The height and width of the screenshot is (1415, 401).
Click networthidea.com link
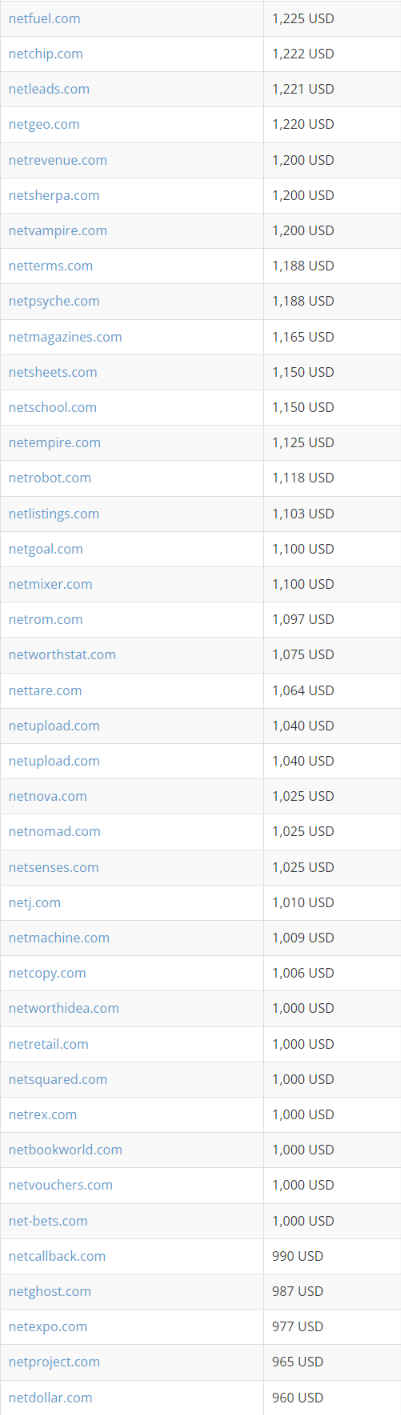[x=64, y=1008]
